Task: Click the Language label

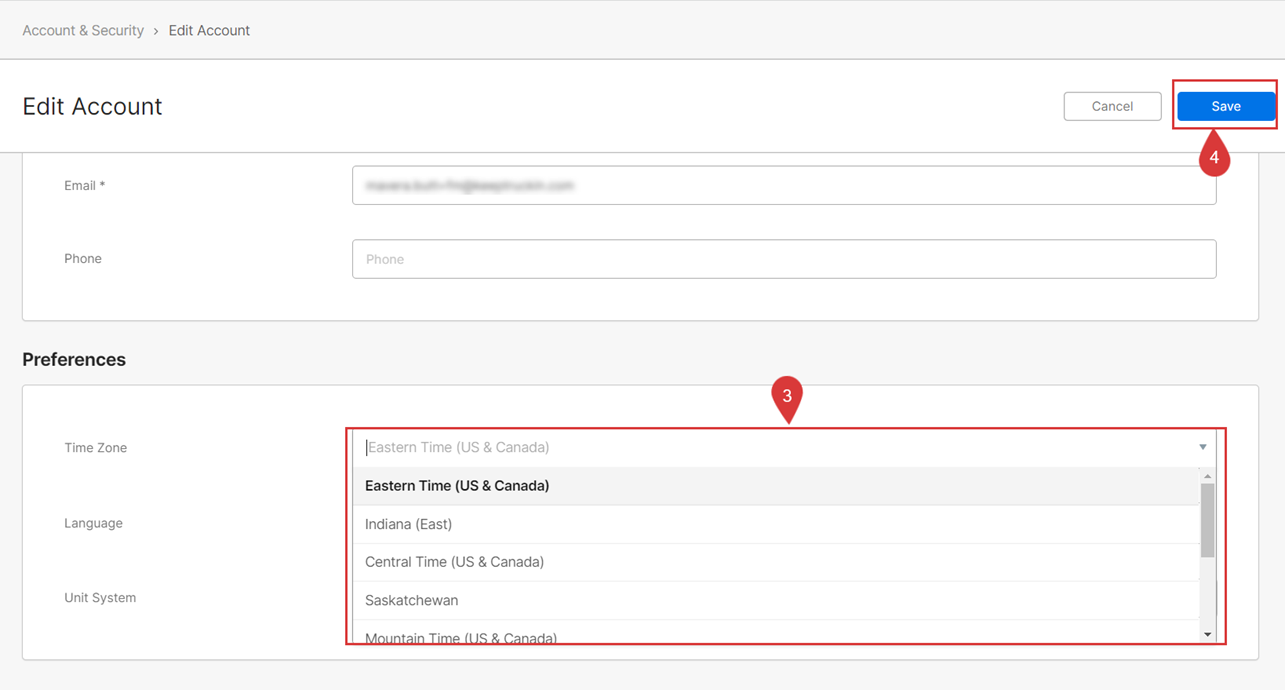Action: click(x=93, y=523)
